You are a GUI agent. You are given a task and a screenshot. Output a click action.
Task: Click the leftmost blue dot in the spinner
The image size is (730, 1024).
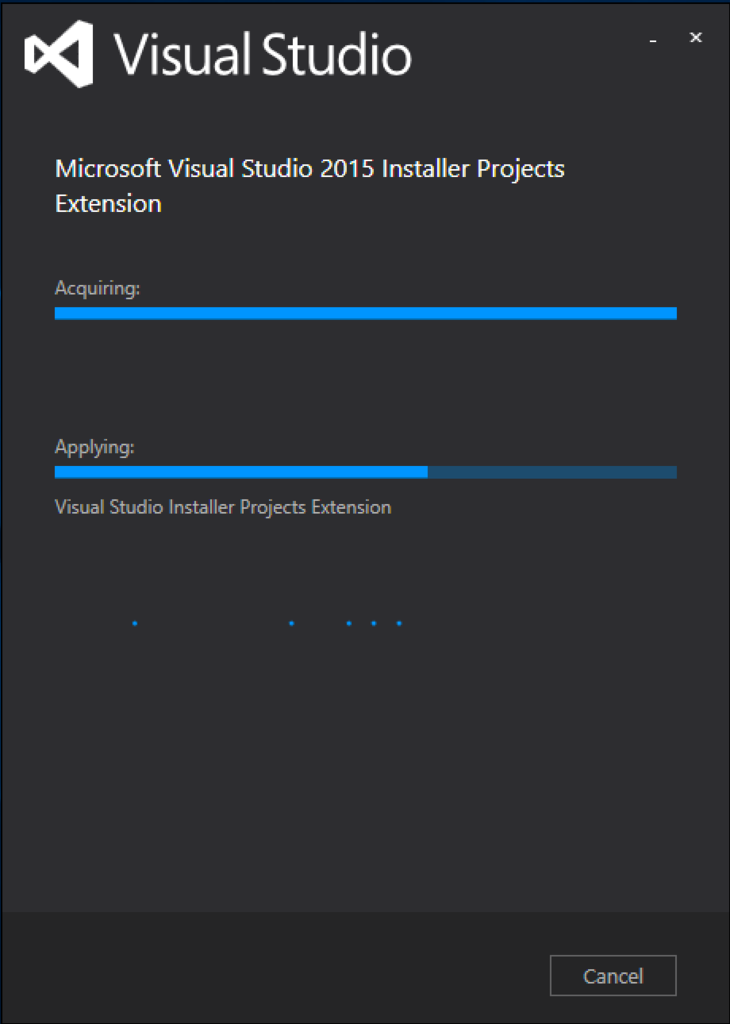tap(135, 622)
